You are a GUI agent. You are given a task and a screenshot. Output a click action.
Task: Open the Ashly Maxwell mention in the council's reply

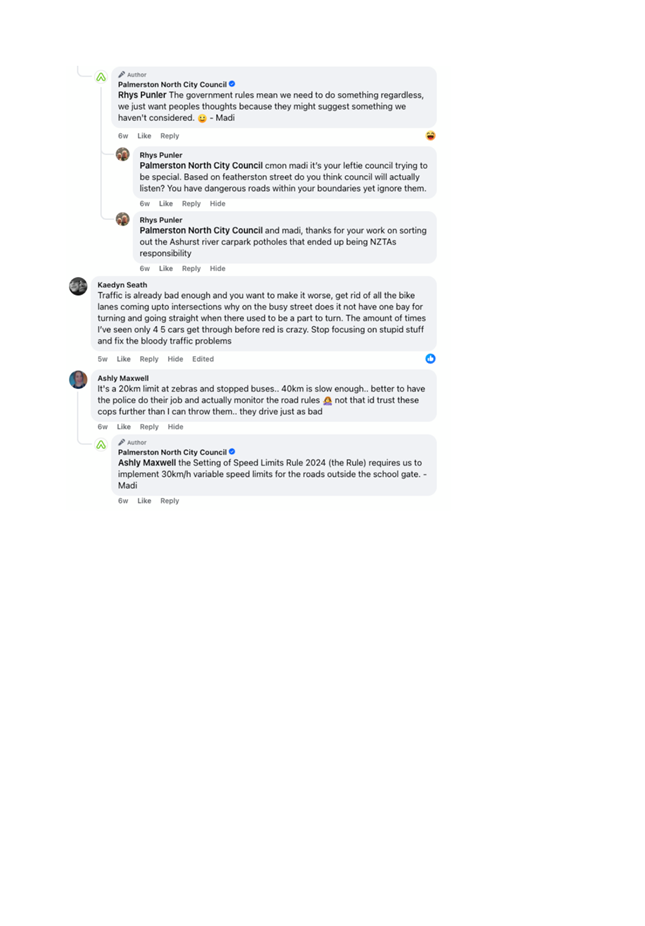pyautogui.click(x=146, y=463)
